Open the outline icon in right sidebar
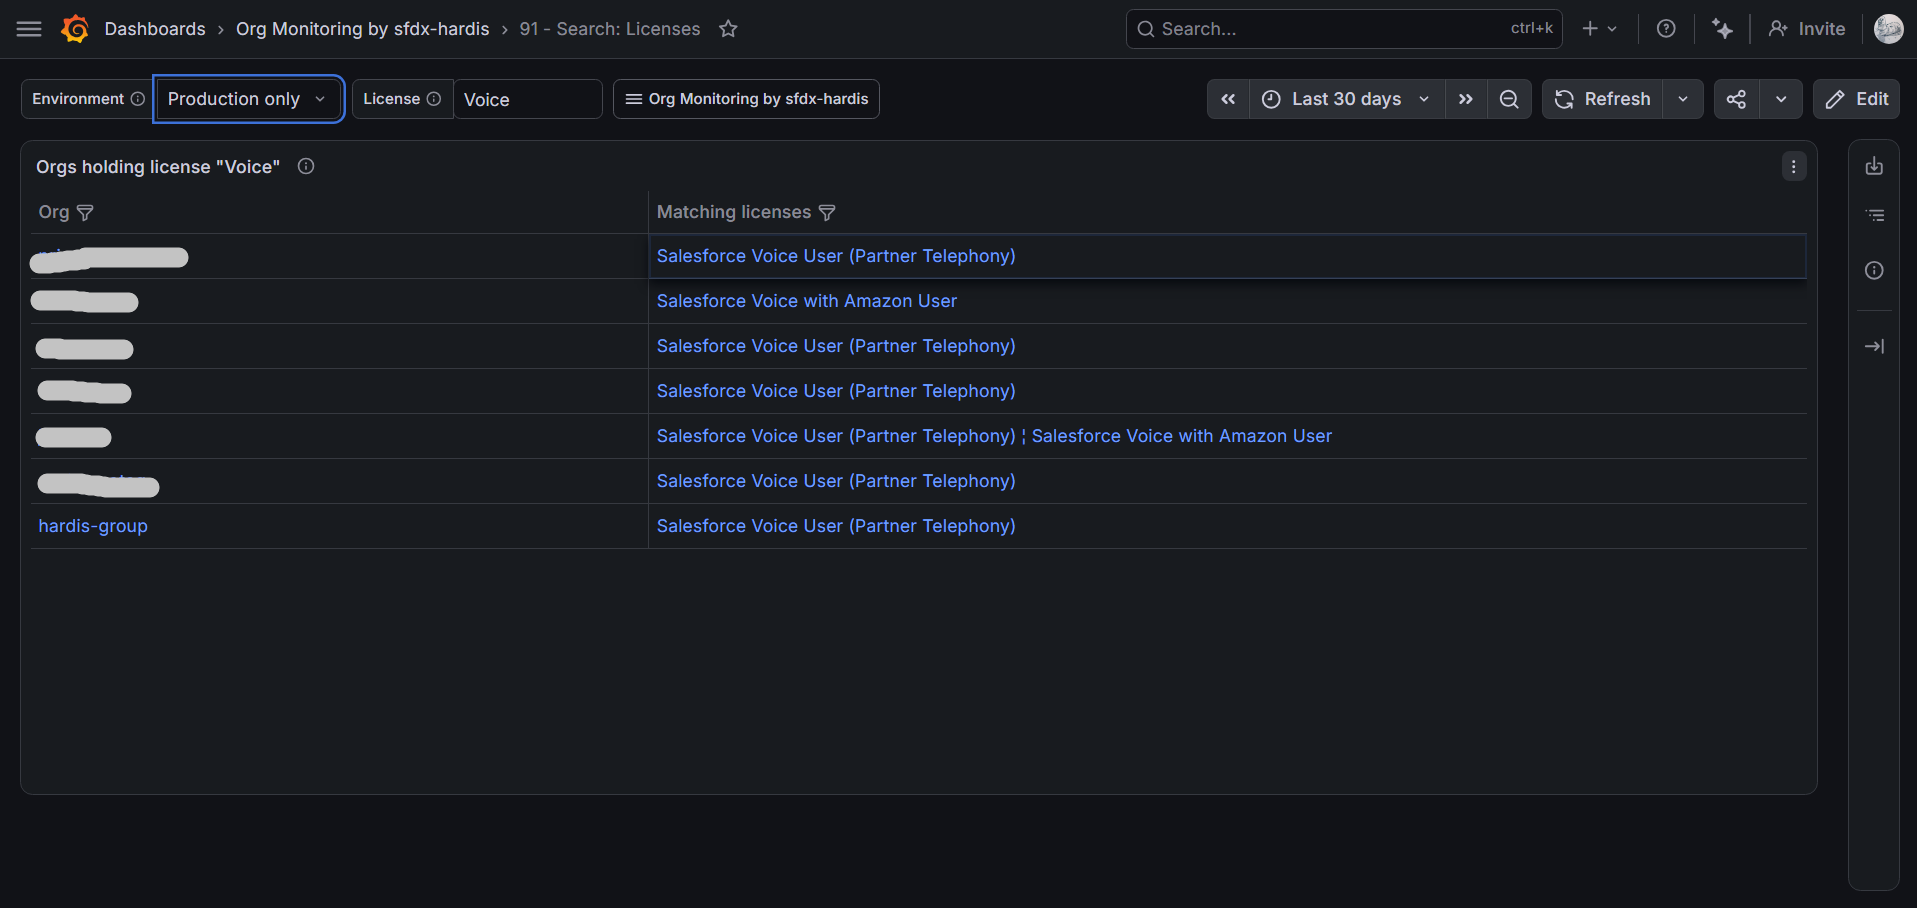The width and height of the screenshot is (1917, 908). point(1874,215)
